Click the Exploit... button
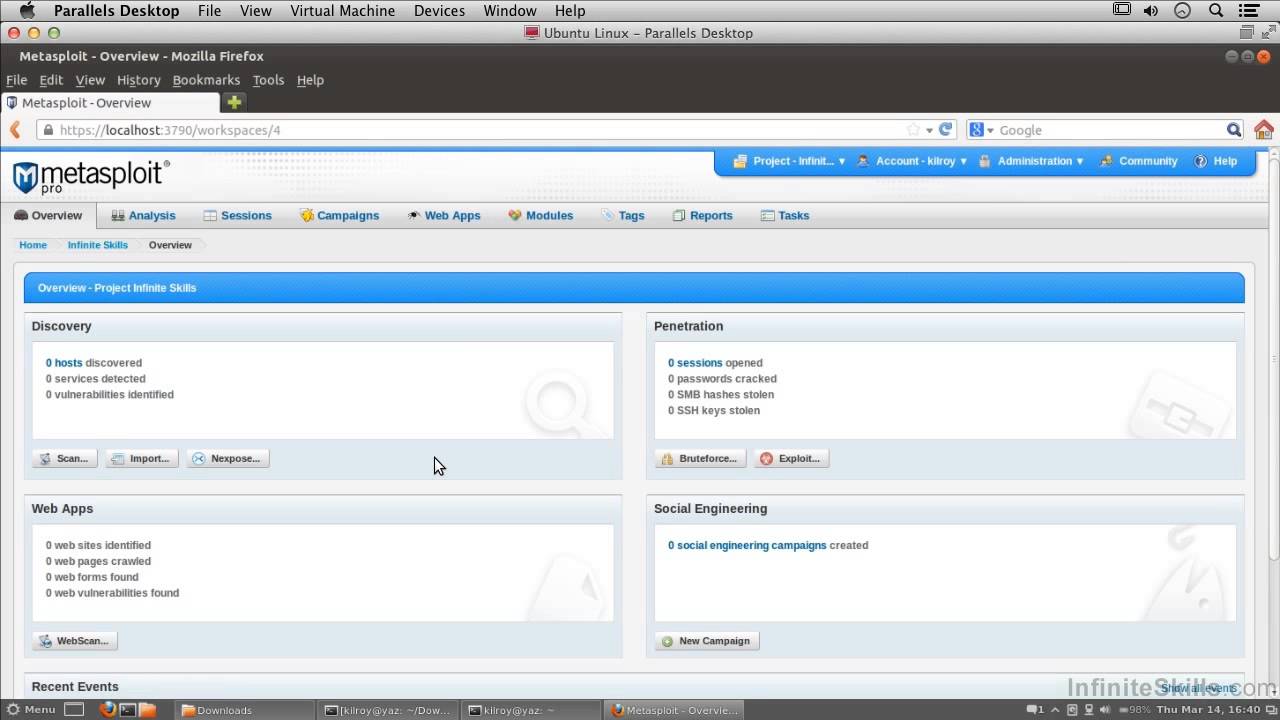This screenshot has width=1280, height=720. pos(791,458)
